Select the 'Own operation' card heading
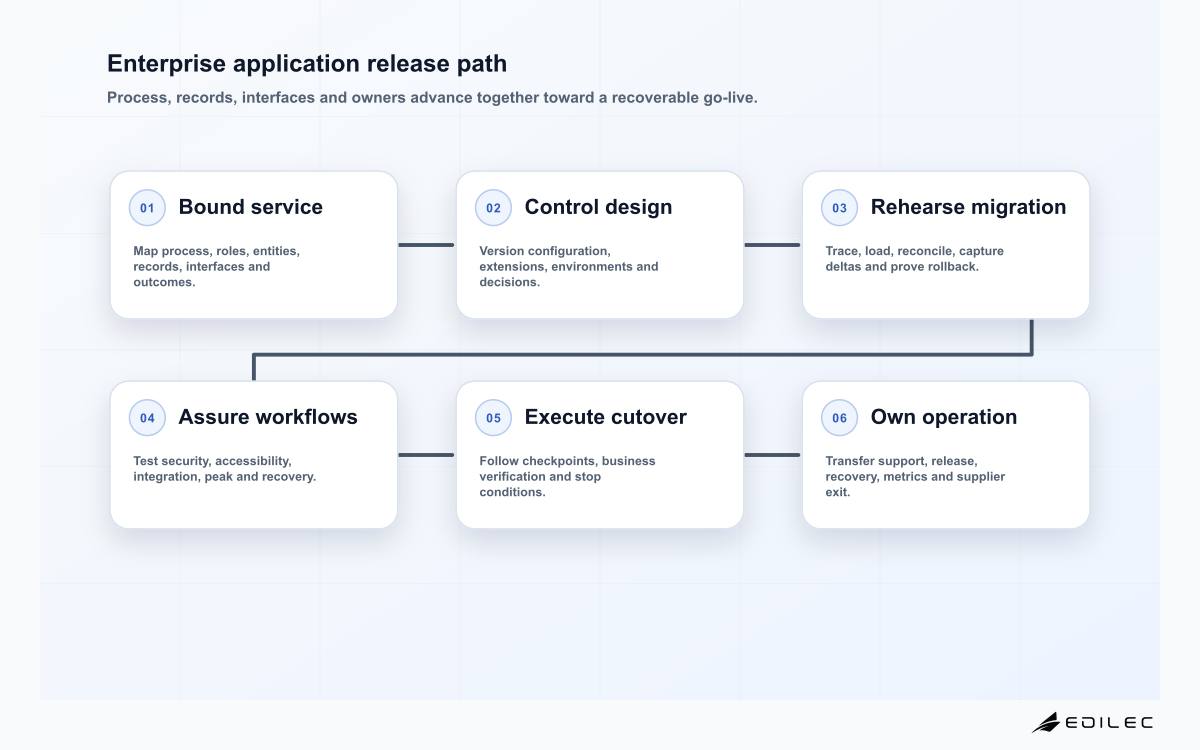The image size is (1200, 750). (x=943, y=417)
